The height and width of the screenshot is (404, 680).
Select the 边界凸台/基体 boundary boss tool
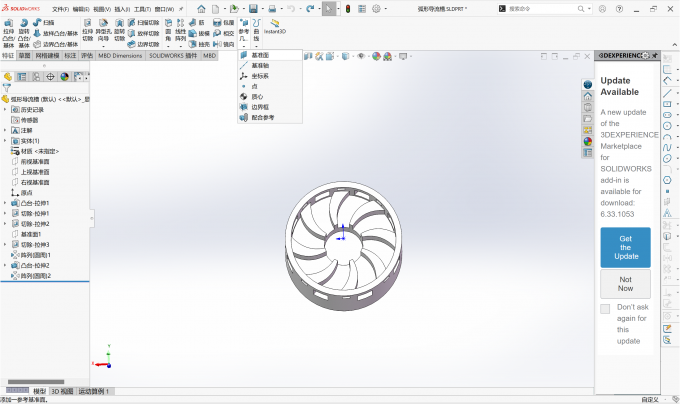(x=56, y=44)
